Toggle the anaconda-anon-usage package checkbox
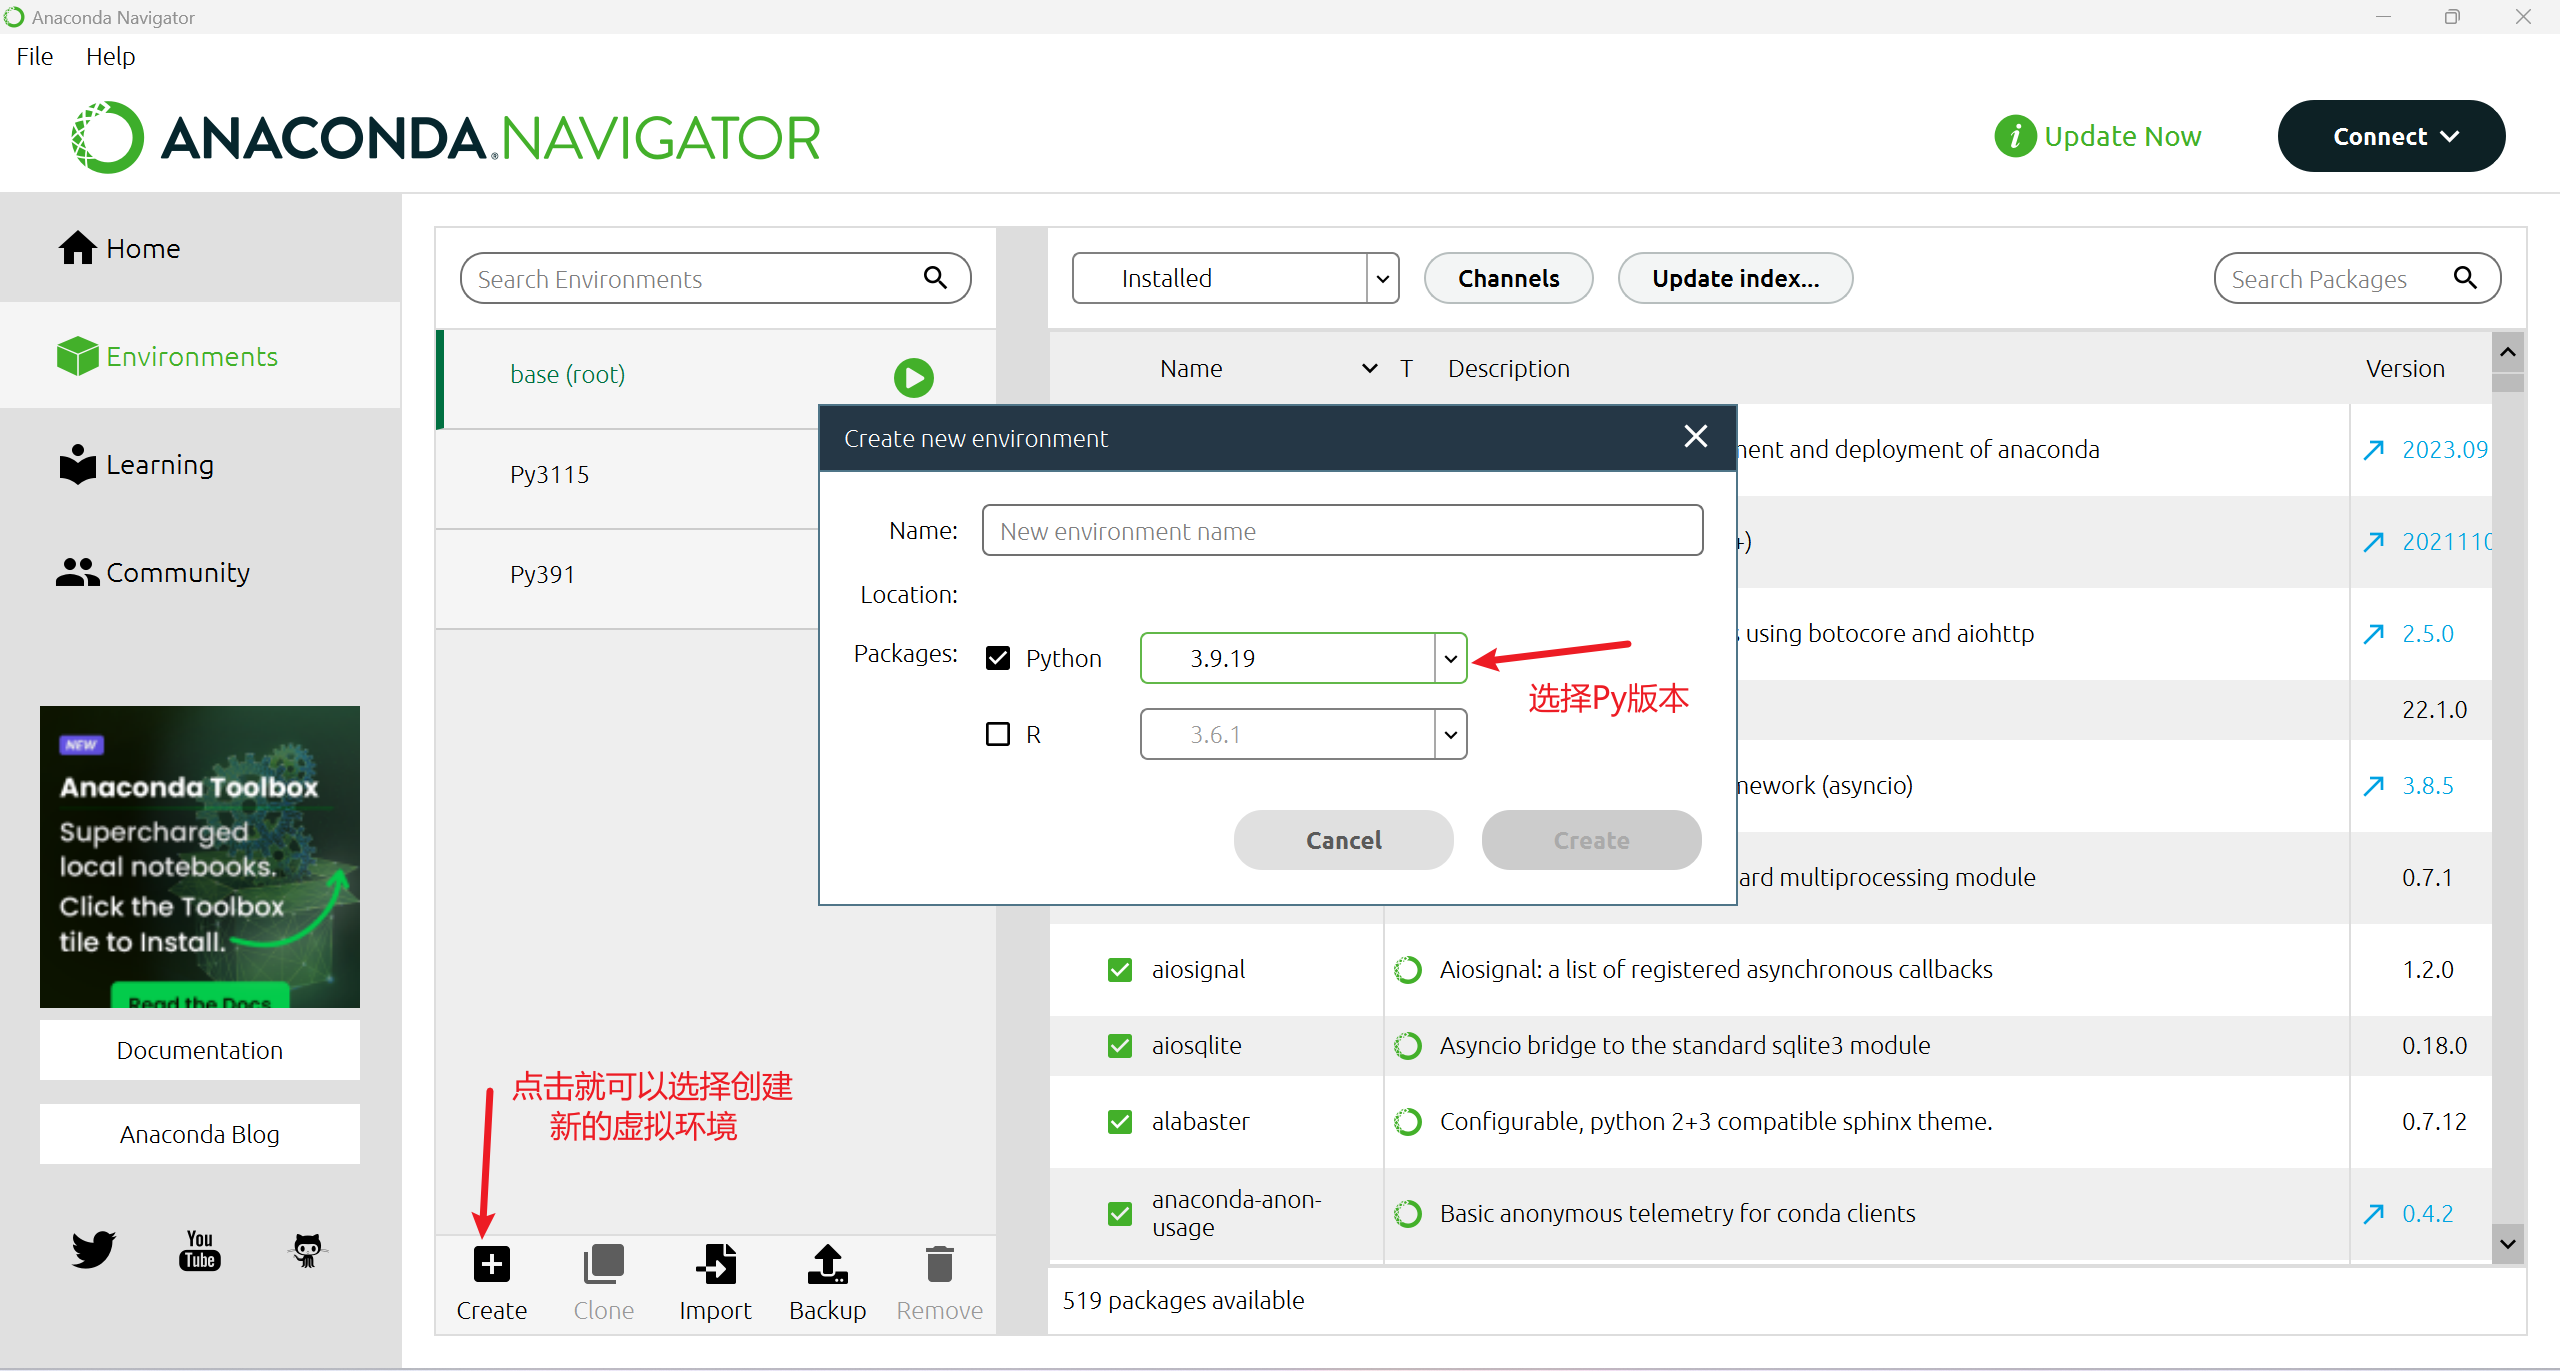2560x1371 pixels. point(1120,1214)
